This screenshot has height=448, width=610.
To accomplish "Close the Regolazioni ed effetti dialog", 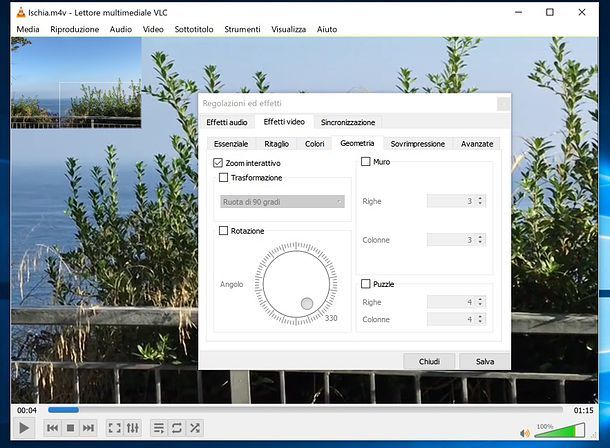I will click(x=503, y=104).
